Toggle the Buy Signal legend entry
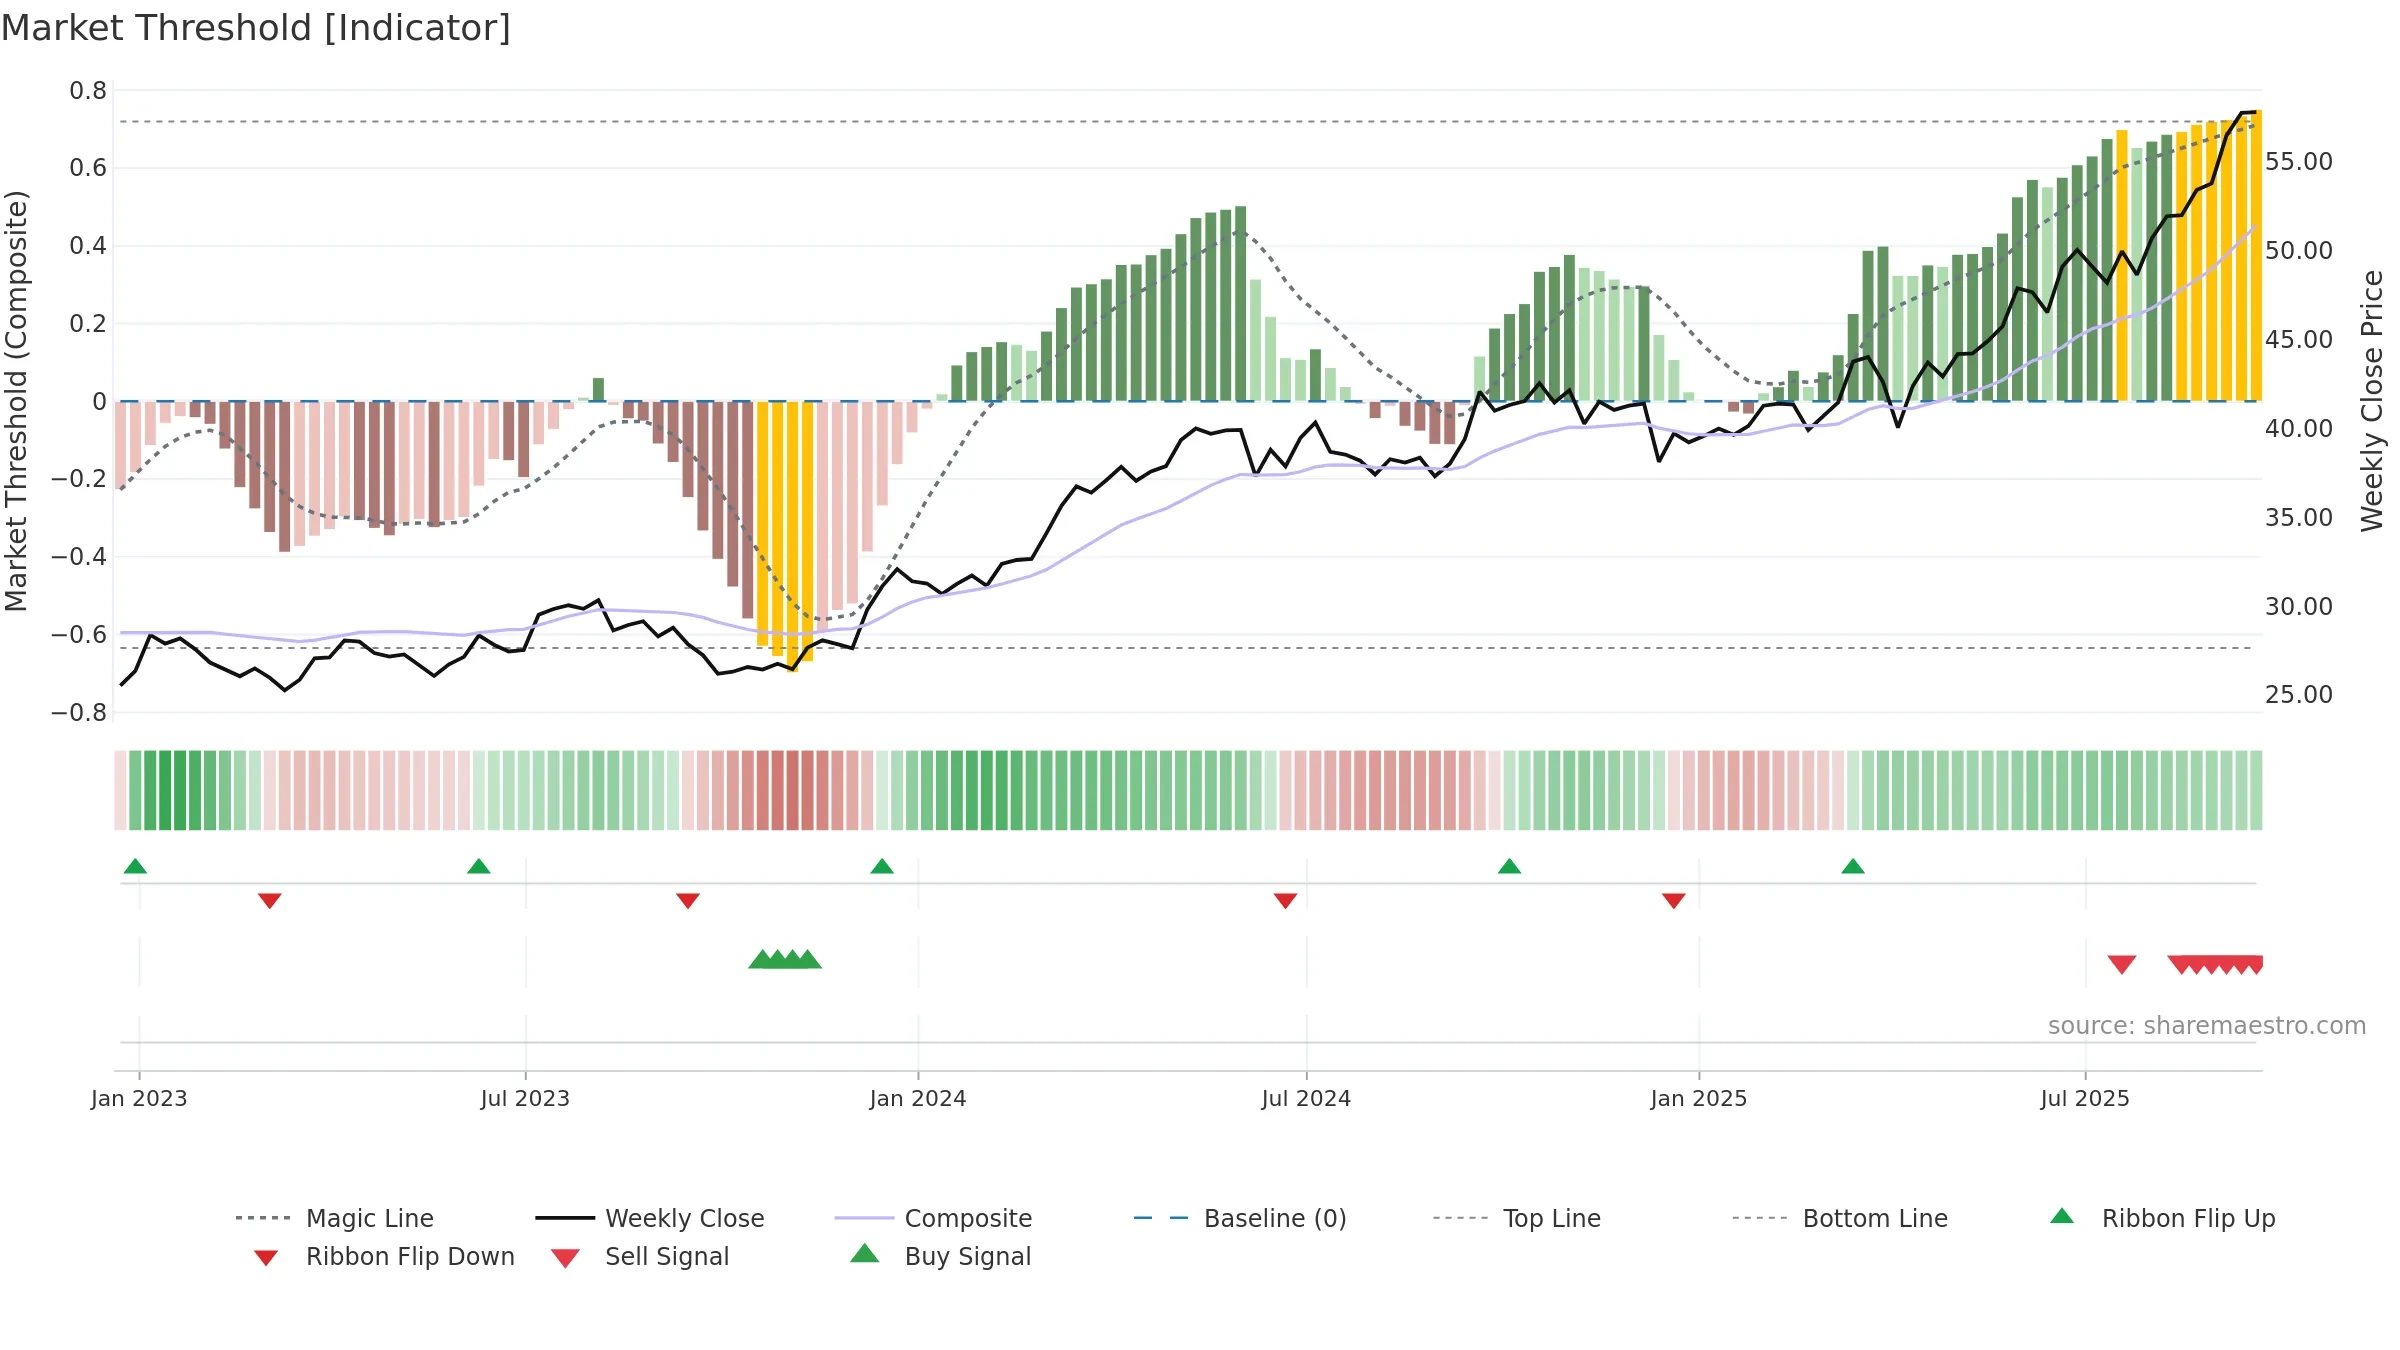Image resolution: width=2400 pixels, height=1350 pixels. (x=940, y=1256)
